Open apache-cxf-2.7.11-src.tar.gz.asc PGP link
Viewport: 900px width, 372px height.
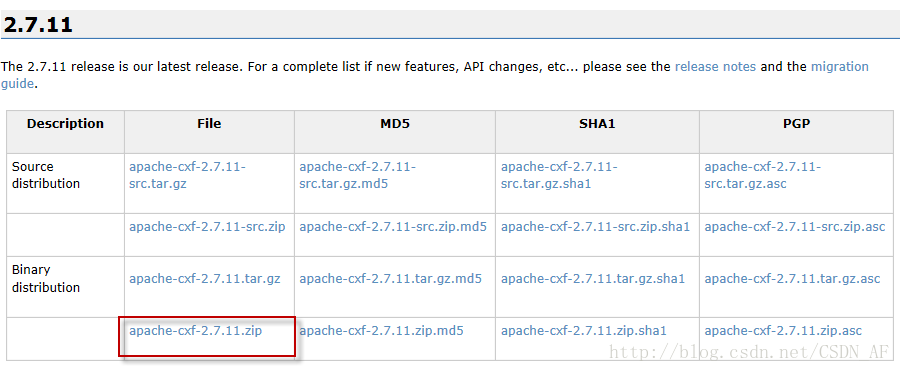click(x=763, y=175)
